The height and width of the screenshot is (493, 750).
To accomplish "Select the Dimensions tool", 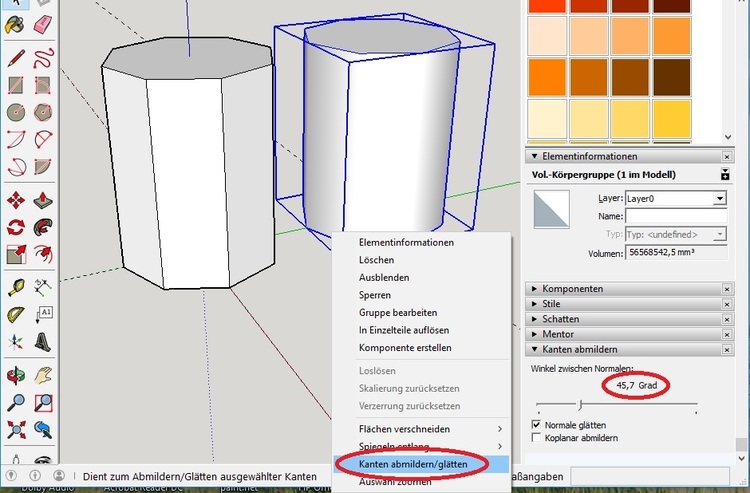I will (43, 287).
